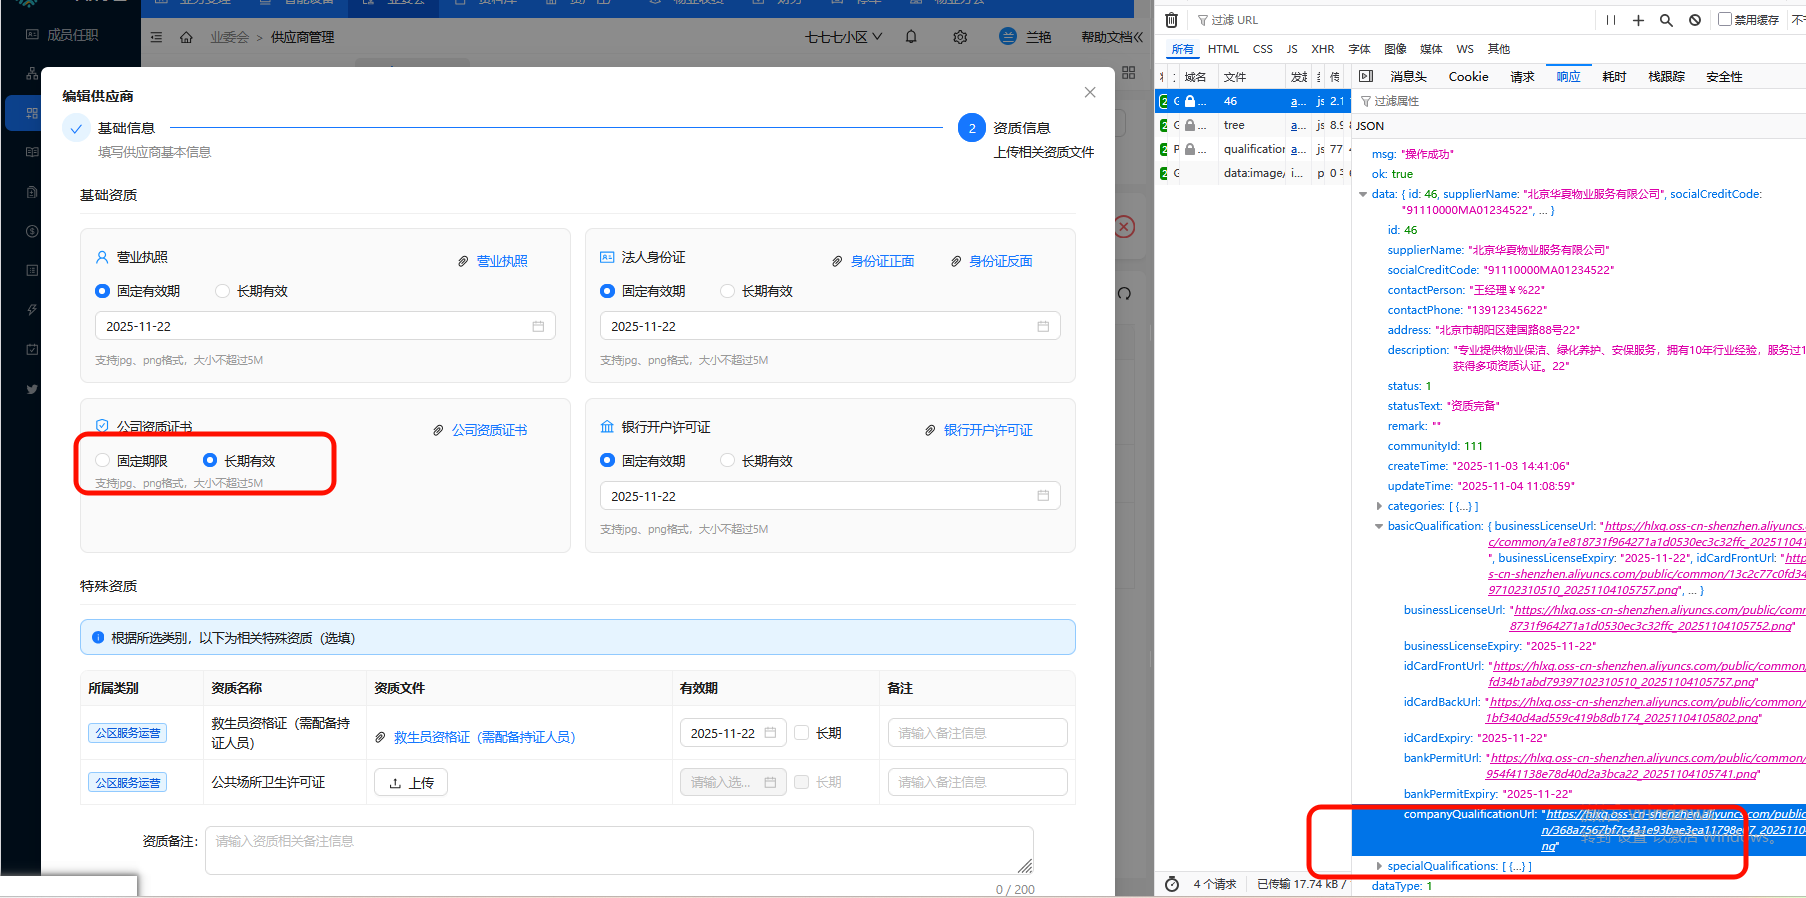Viewport: 1806px width, 898px height.
Task: Open the notification bell icon
Action: 911,37
